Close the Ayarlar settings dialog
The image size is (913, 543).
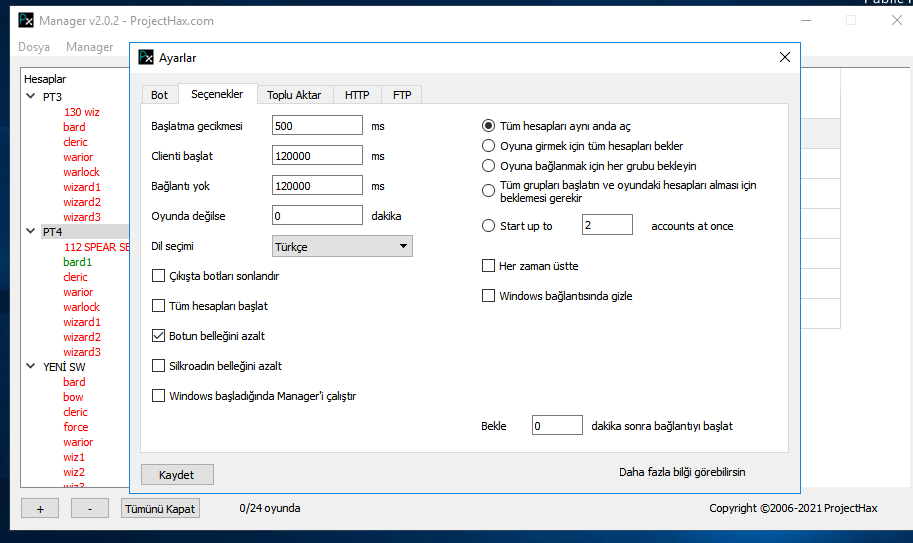coord(785,57)
